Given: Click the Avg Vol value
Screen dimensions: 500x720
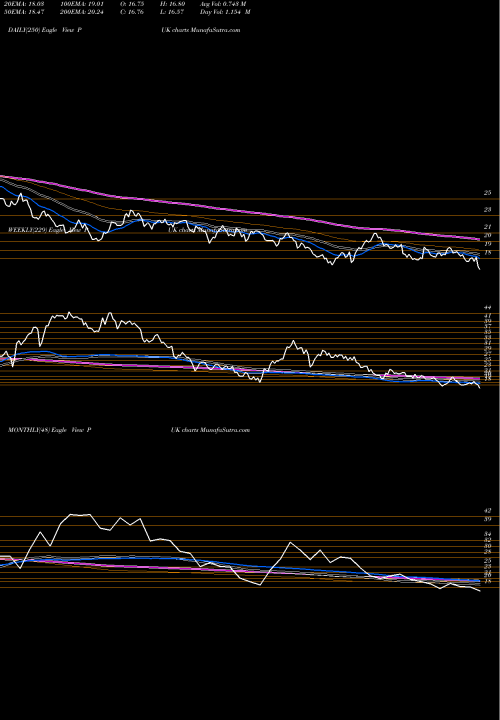Looking at the screenshot, I should (224, 4).
